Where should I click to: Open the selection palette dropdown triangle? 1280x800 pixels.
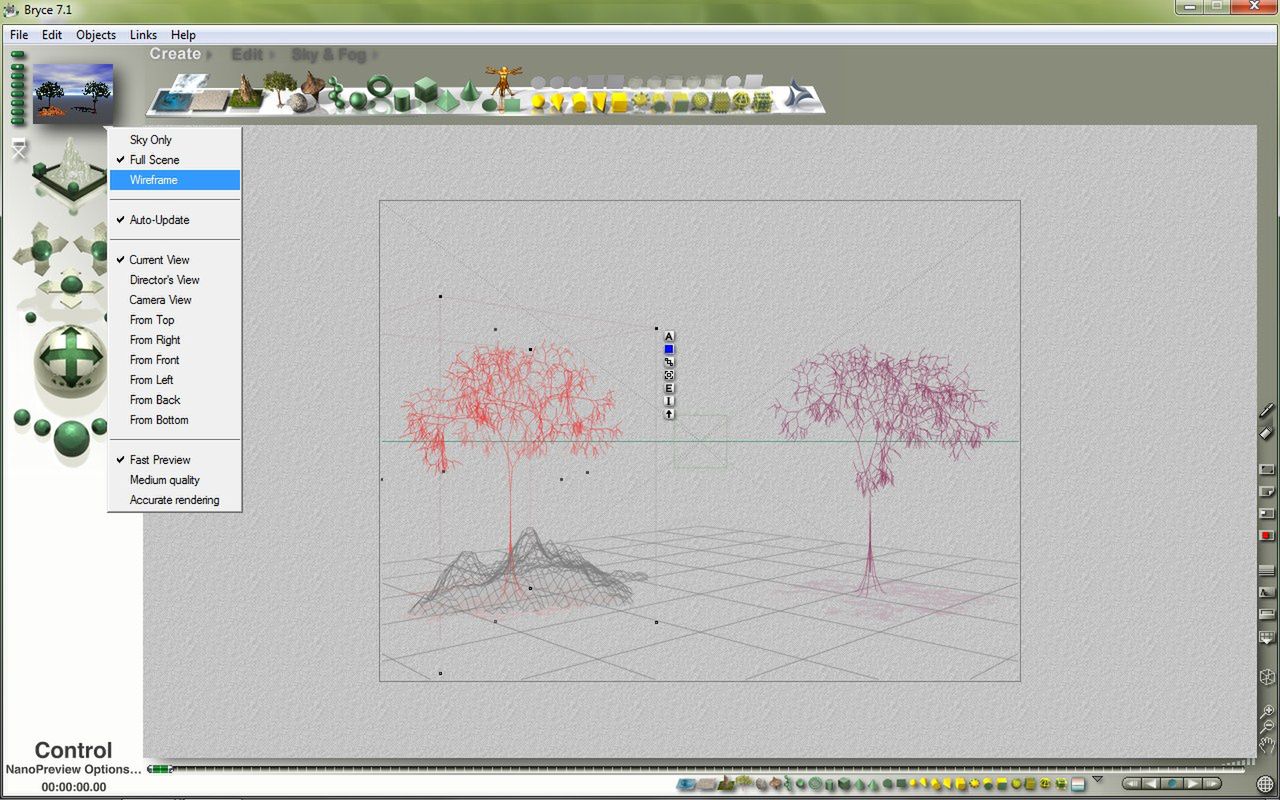(1097, 779)
